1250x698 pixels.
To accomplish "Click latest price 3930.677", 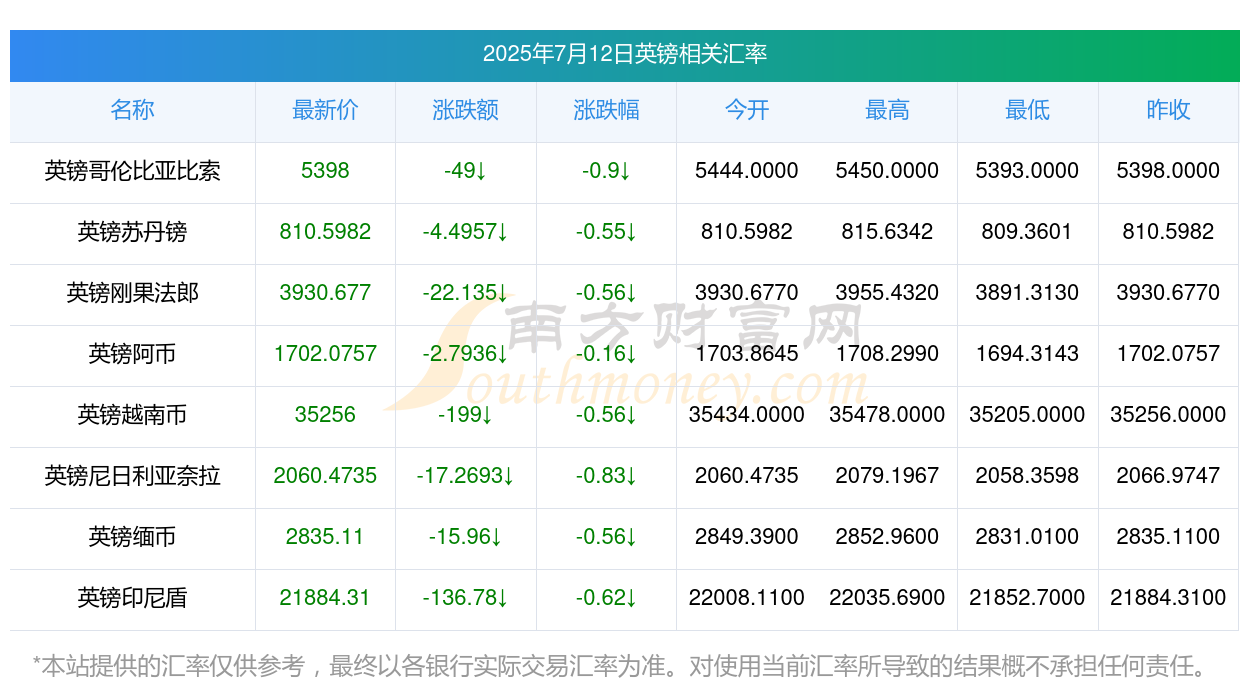I will click(x=325, y=293).
